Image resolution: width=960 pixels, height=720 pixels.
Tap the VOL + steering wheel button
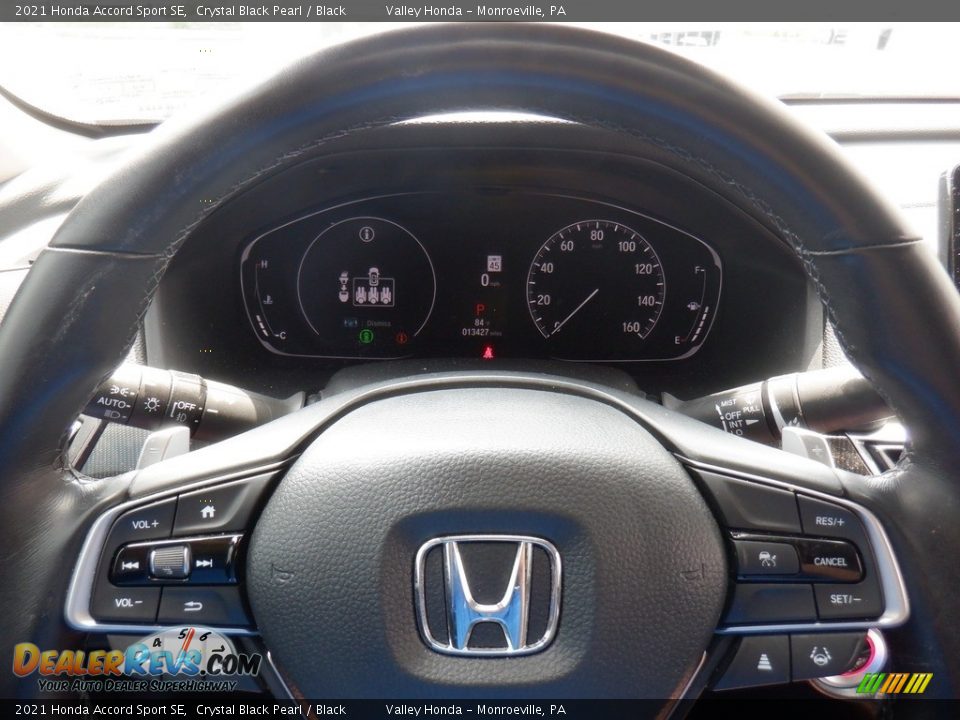pyautogui.click(x=145, y=524)
